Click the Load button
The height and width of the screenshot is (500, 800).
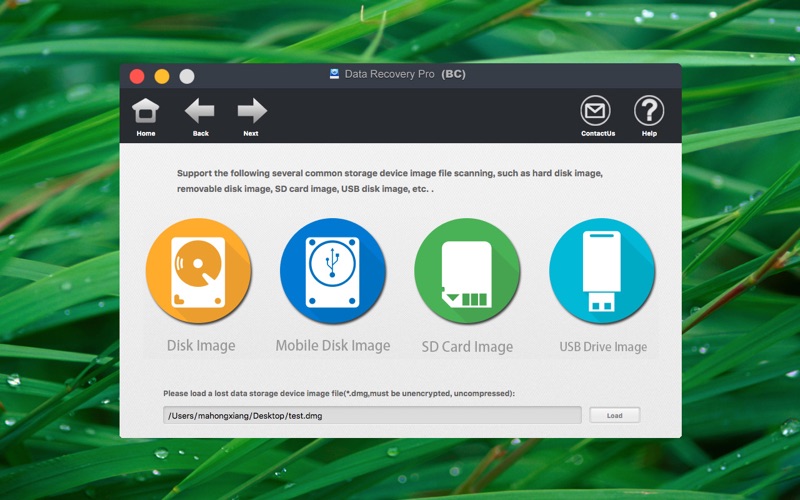click(614, 415)
